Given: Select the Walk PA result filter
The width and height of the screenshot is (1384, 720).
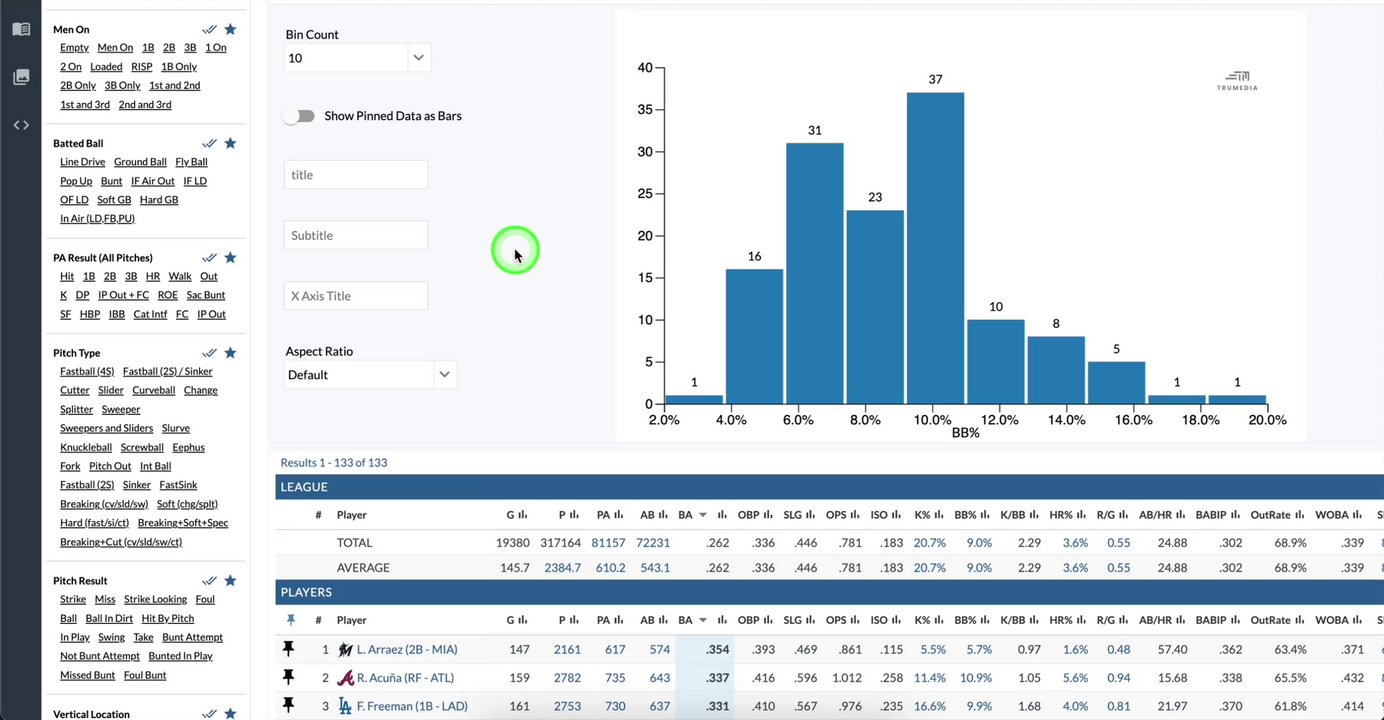Looking at the screenshot, I should pos(180,276).
